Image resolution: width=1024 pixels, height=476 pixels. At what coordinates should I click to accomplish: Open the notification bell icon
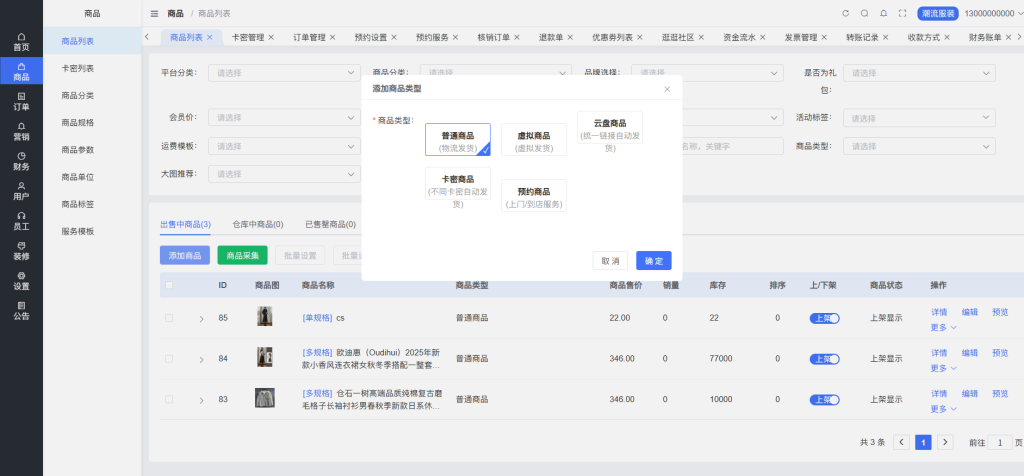click(x=884, y=13)
